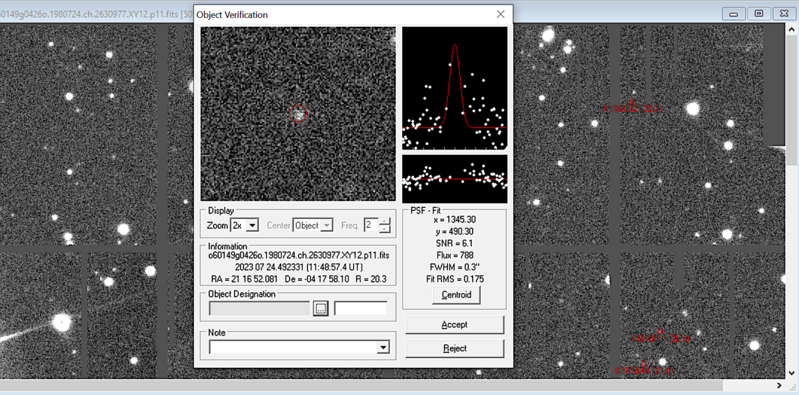Focus the greyed designation text field
The width and height of the screenshot is (799, 395).
pos(259,308)
